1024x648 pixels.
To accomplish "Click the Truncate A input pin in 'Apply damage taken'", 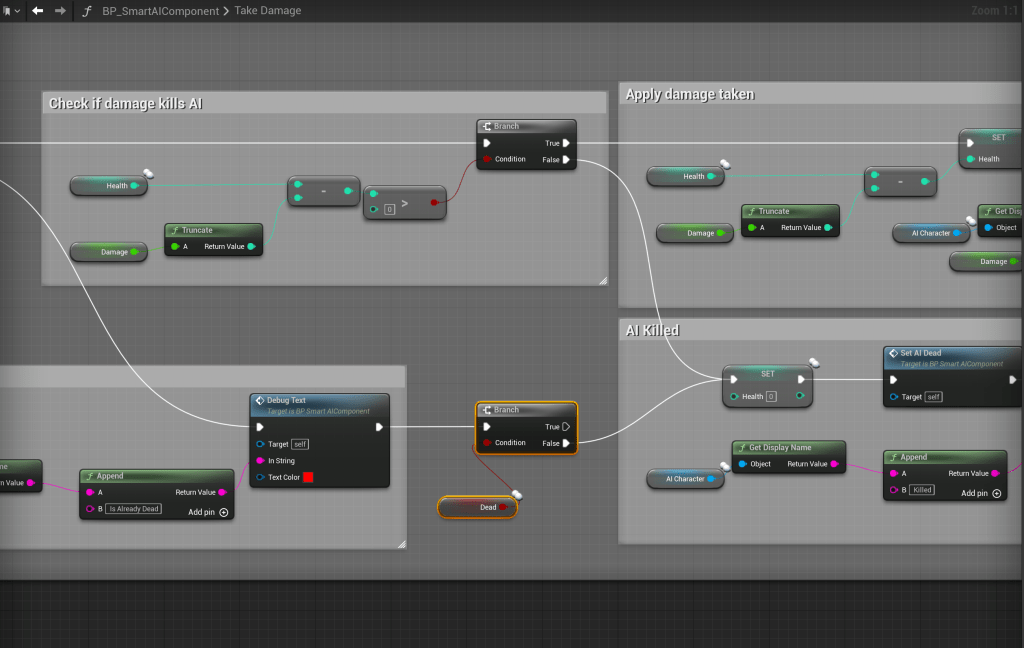I will (x=752, y=227).
